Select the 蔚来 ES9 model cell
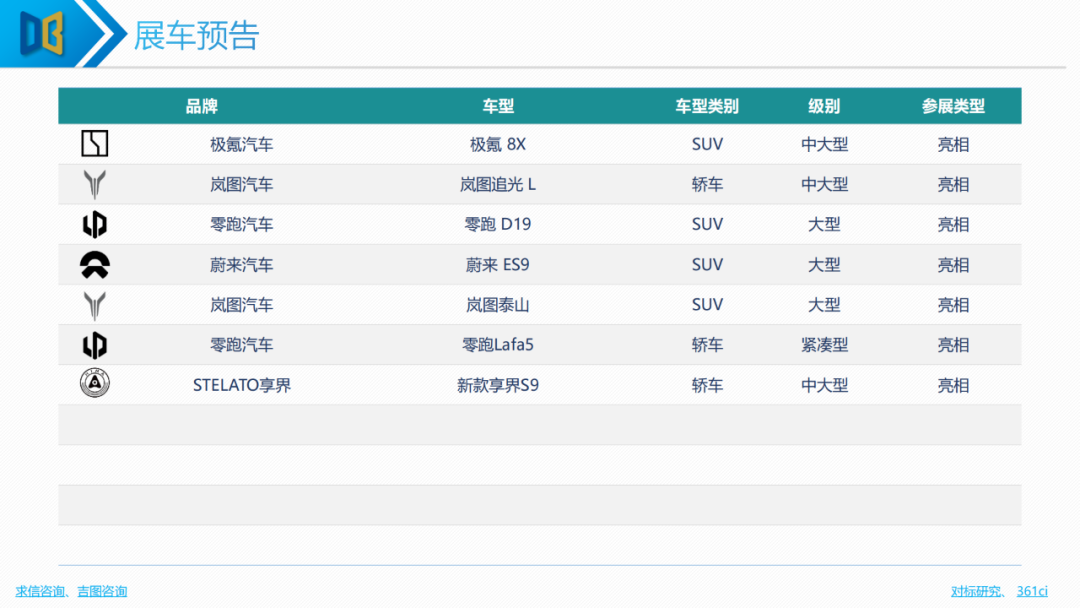Viewport: 1080px width, 608px height. 498,265
